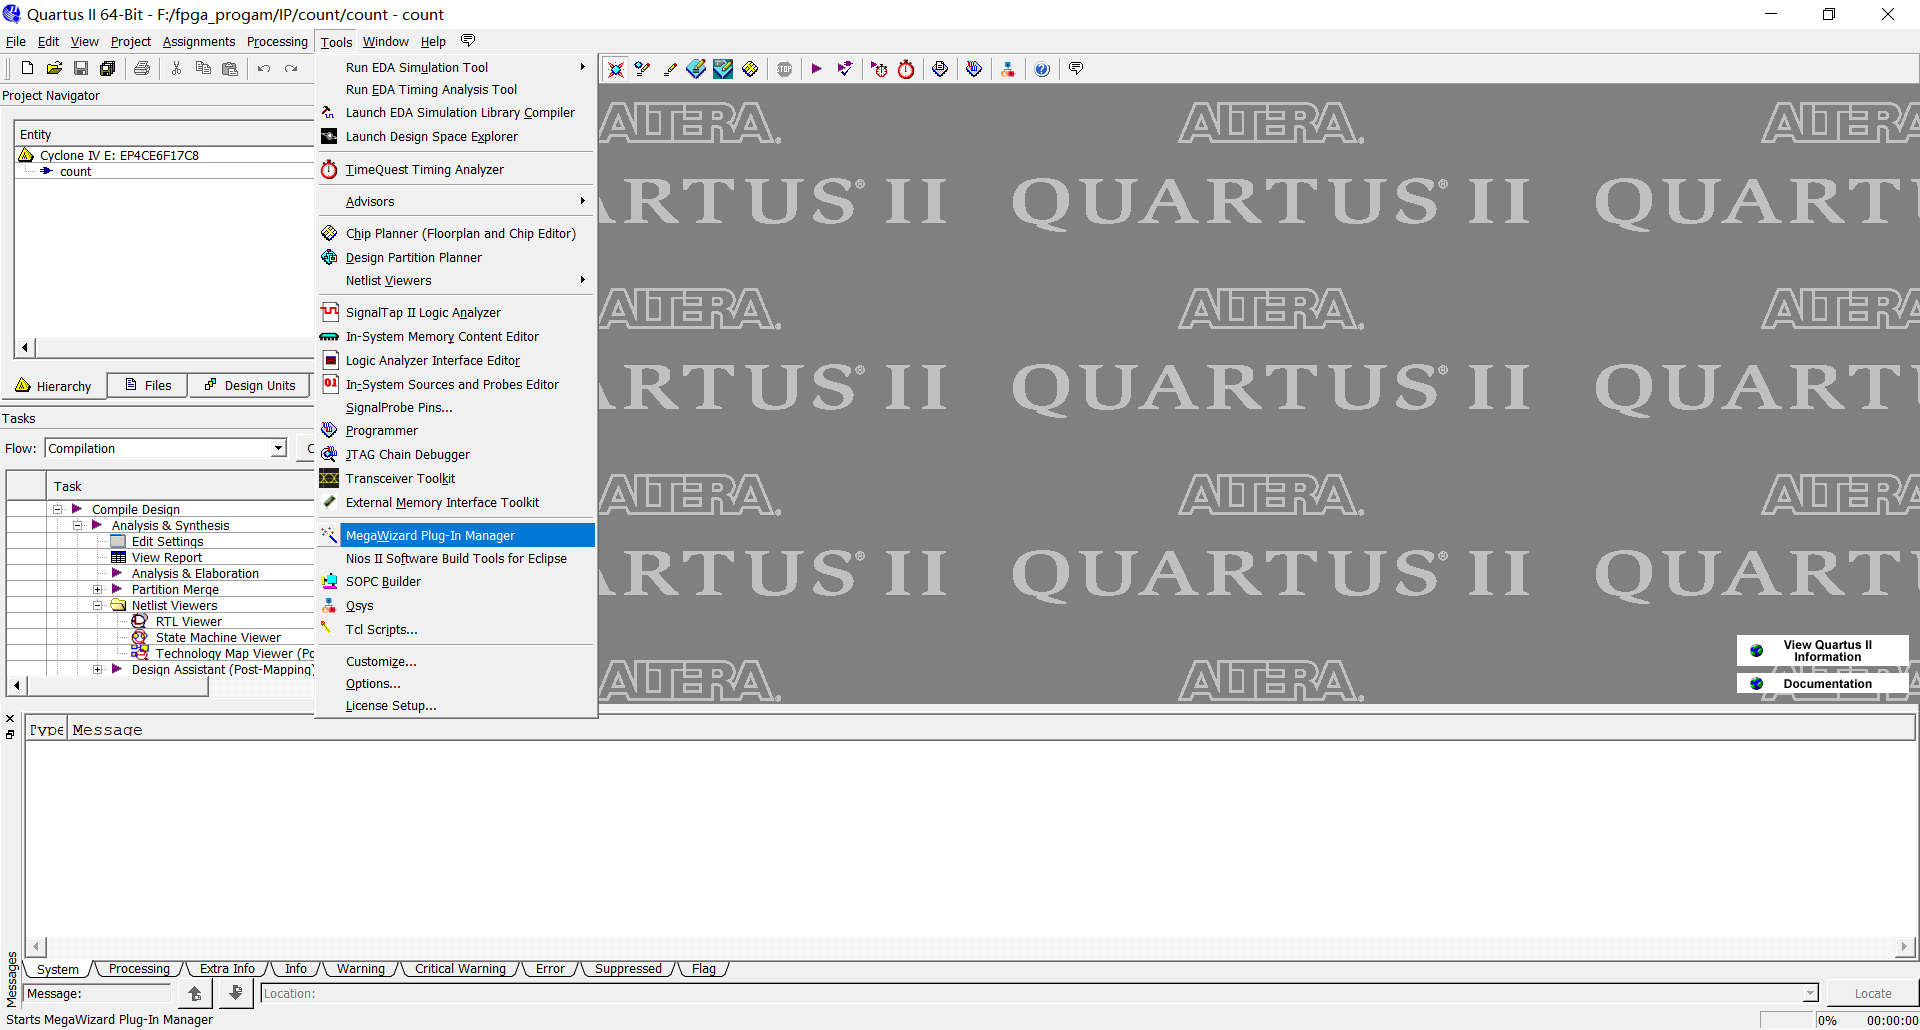The height and width of the screenshot is (1030, 1920).
Task: Click the previous message up-arrow button
Action: [195, 993]
